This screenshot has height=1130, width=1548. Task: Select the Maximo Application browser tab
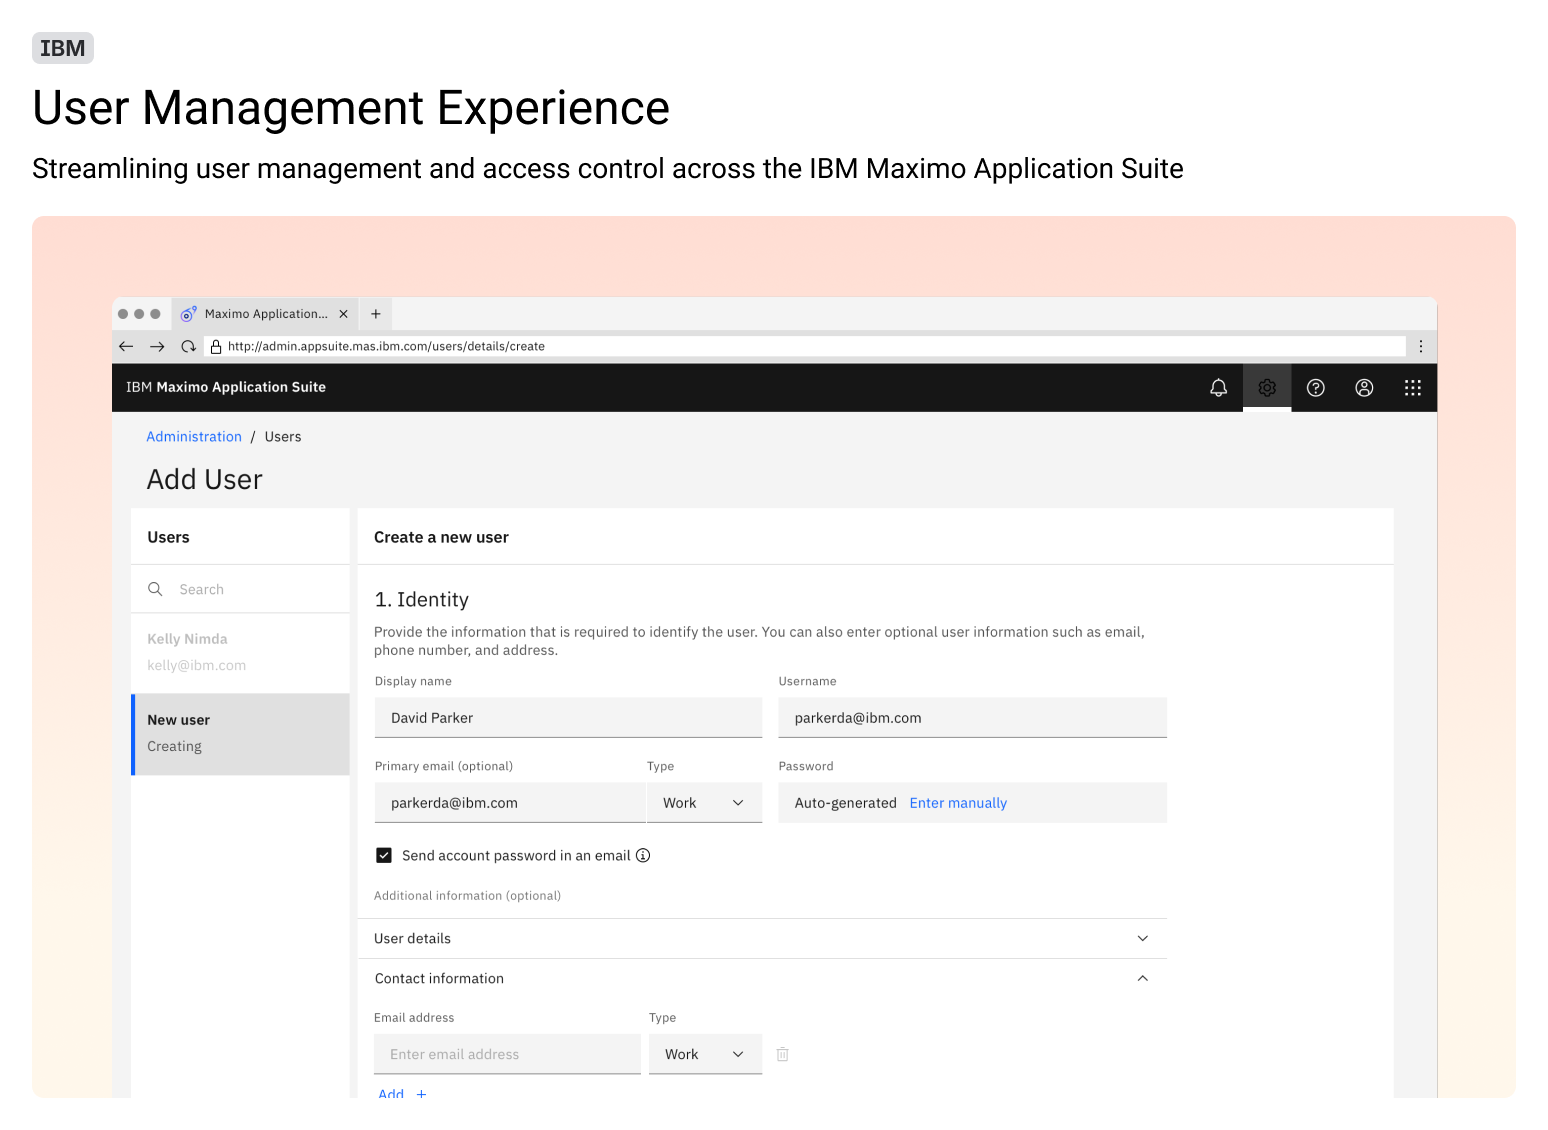(266, 314)
